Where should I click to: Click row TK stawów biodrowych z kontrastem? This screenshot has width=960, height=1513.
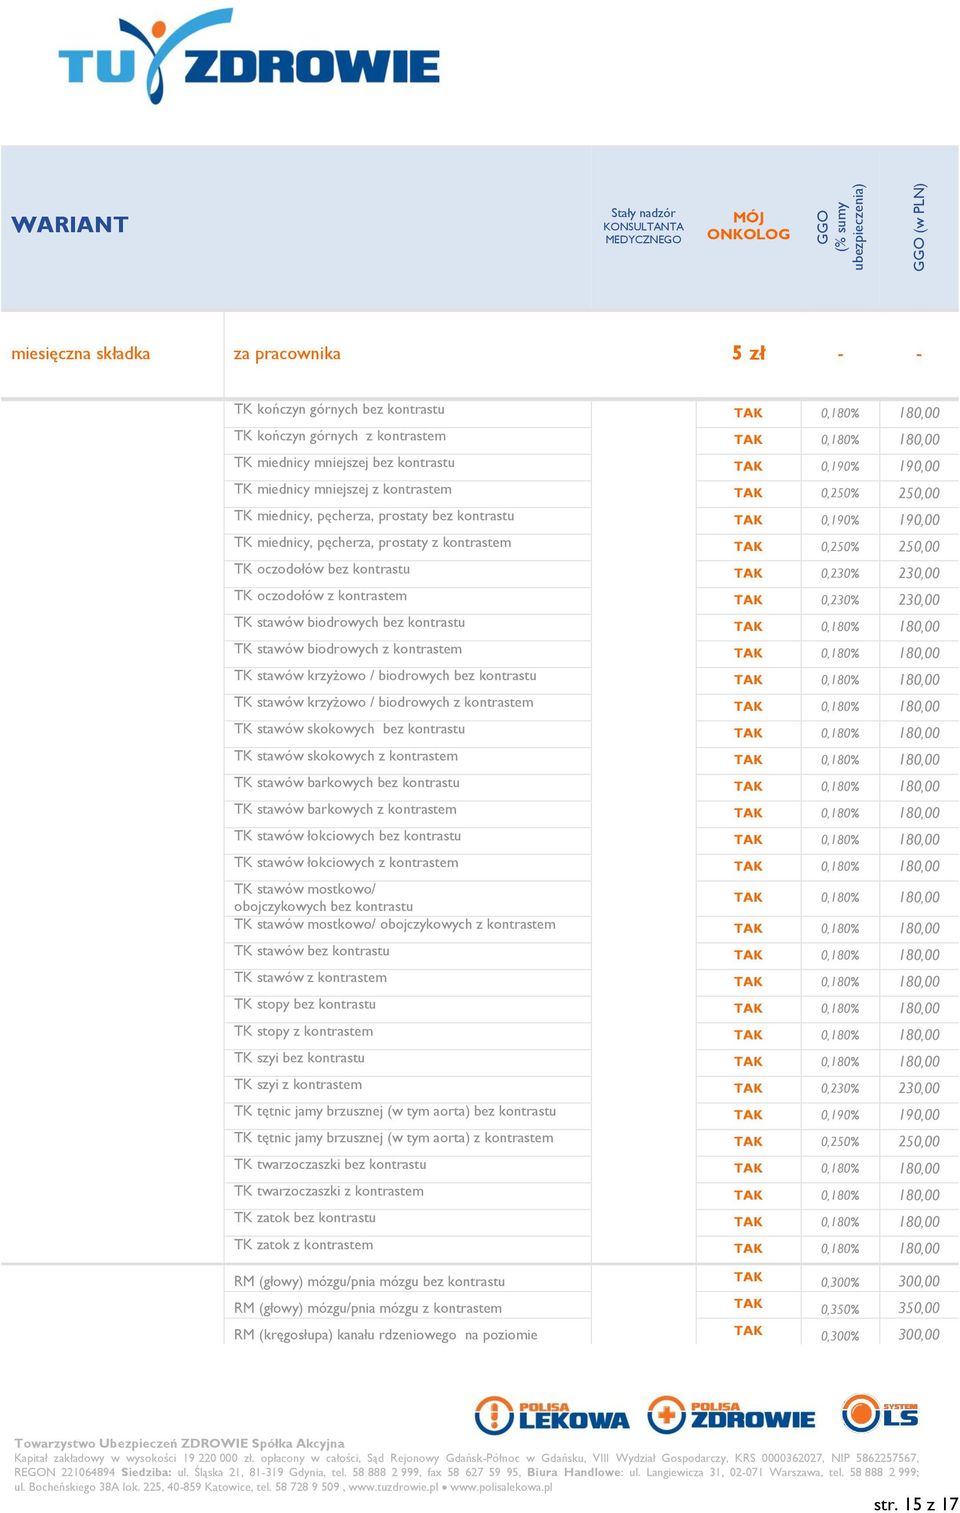tap(348, 649)
